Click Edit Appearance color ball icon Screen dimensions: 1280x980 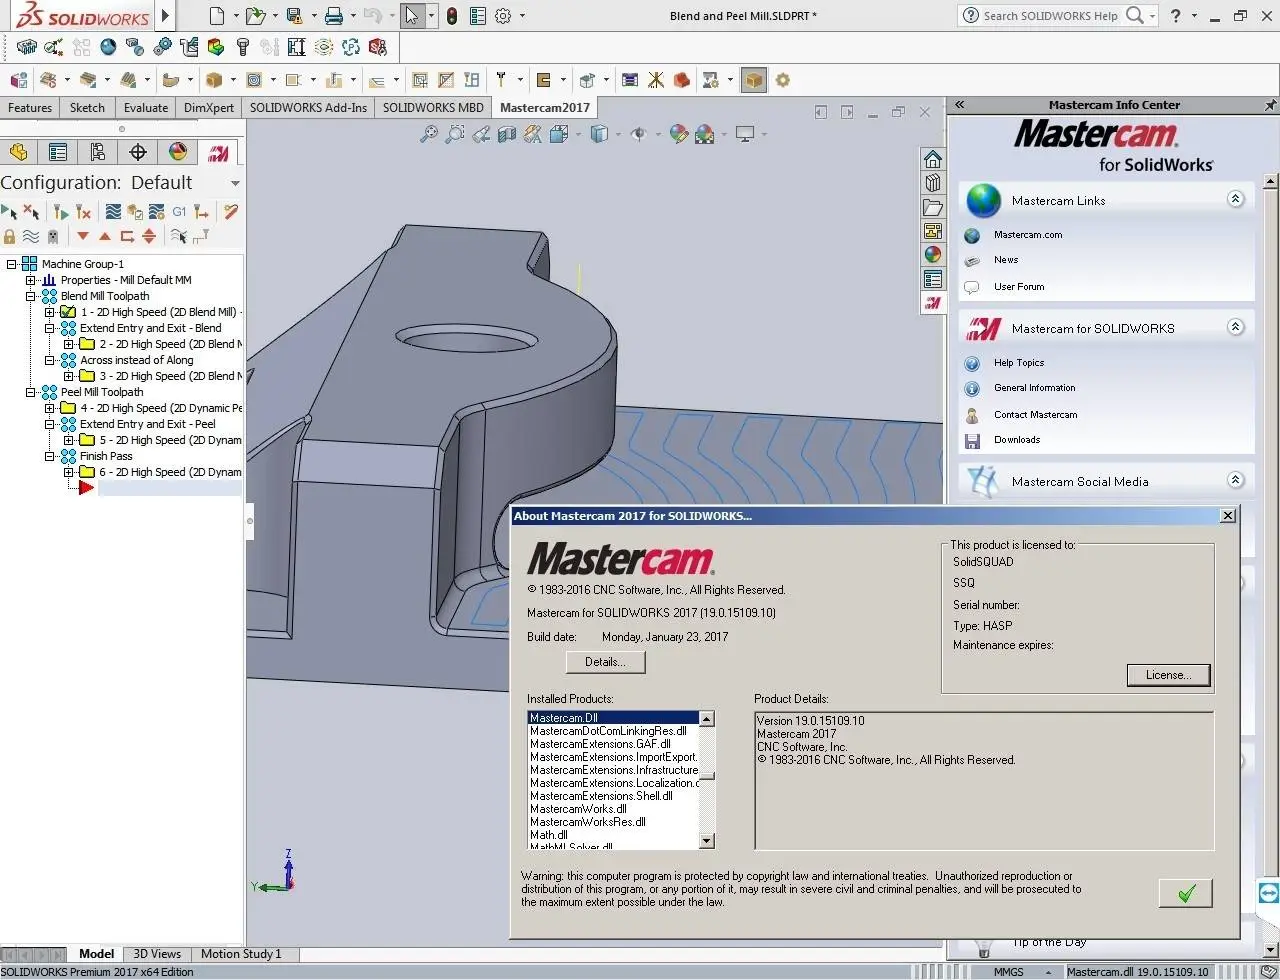coord(679,133)
